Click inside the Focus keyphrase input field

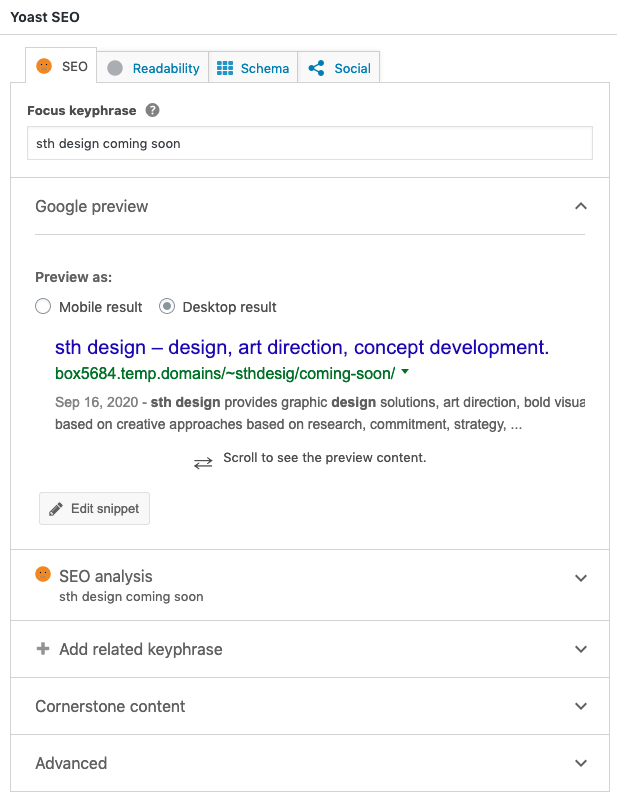pyautogui.click(x=309, y=142)
